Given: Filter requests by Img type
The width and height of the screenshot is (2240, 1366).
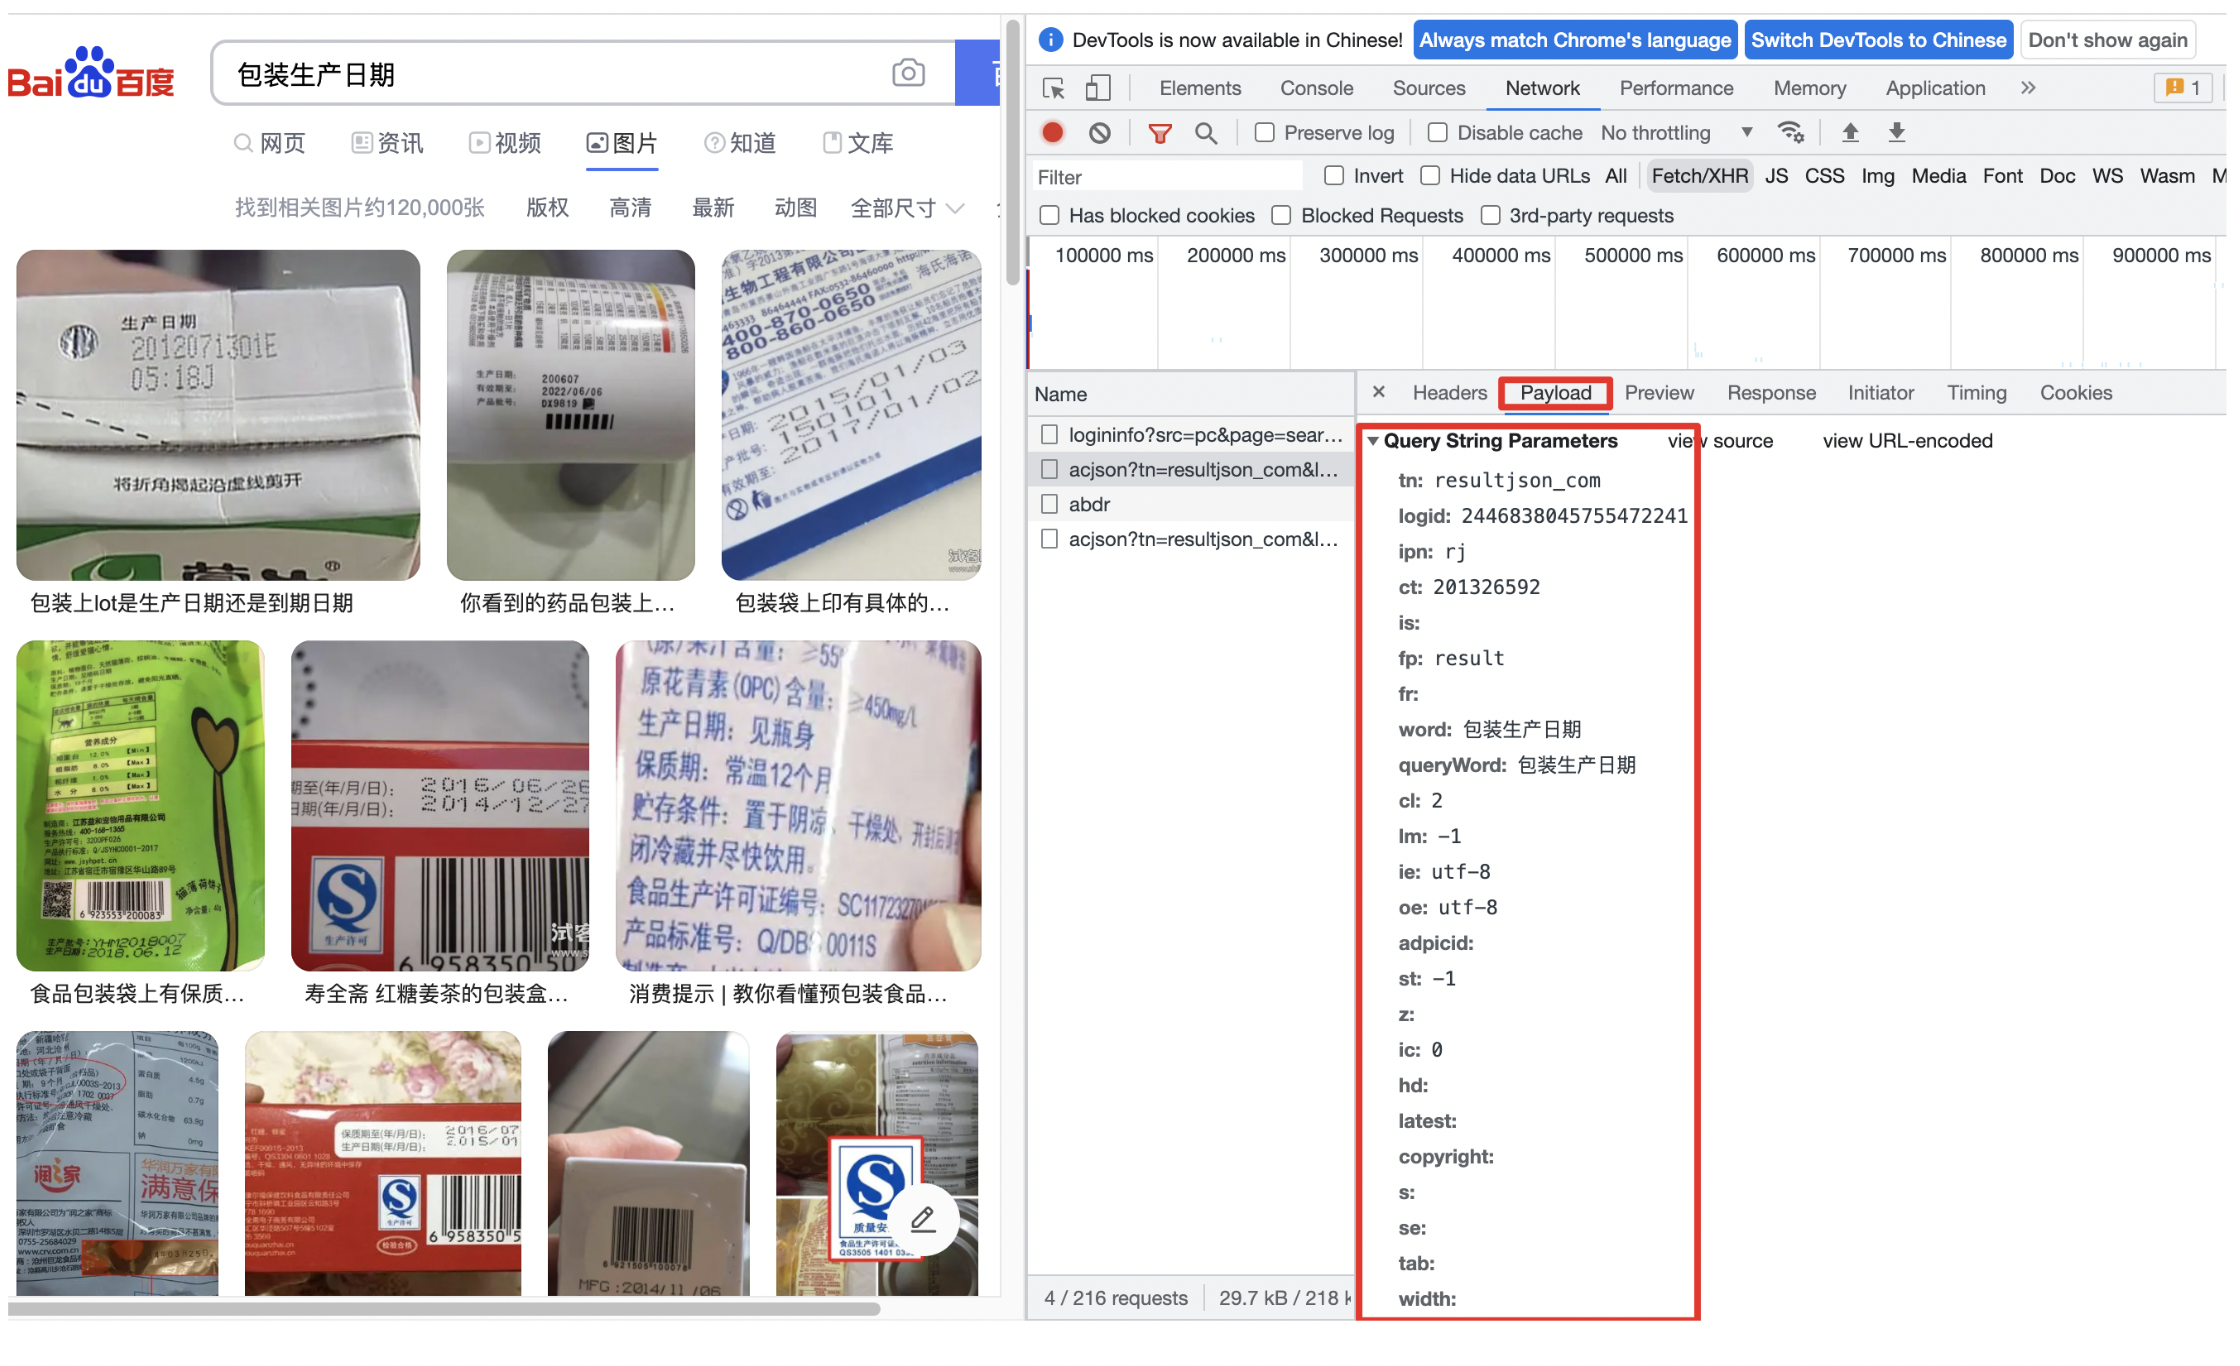Looking at the screenshot, I should coord(1877,176).
